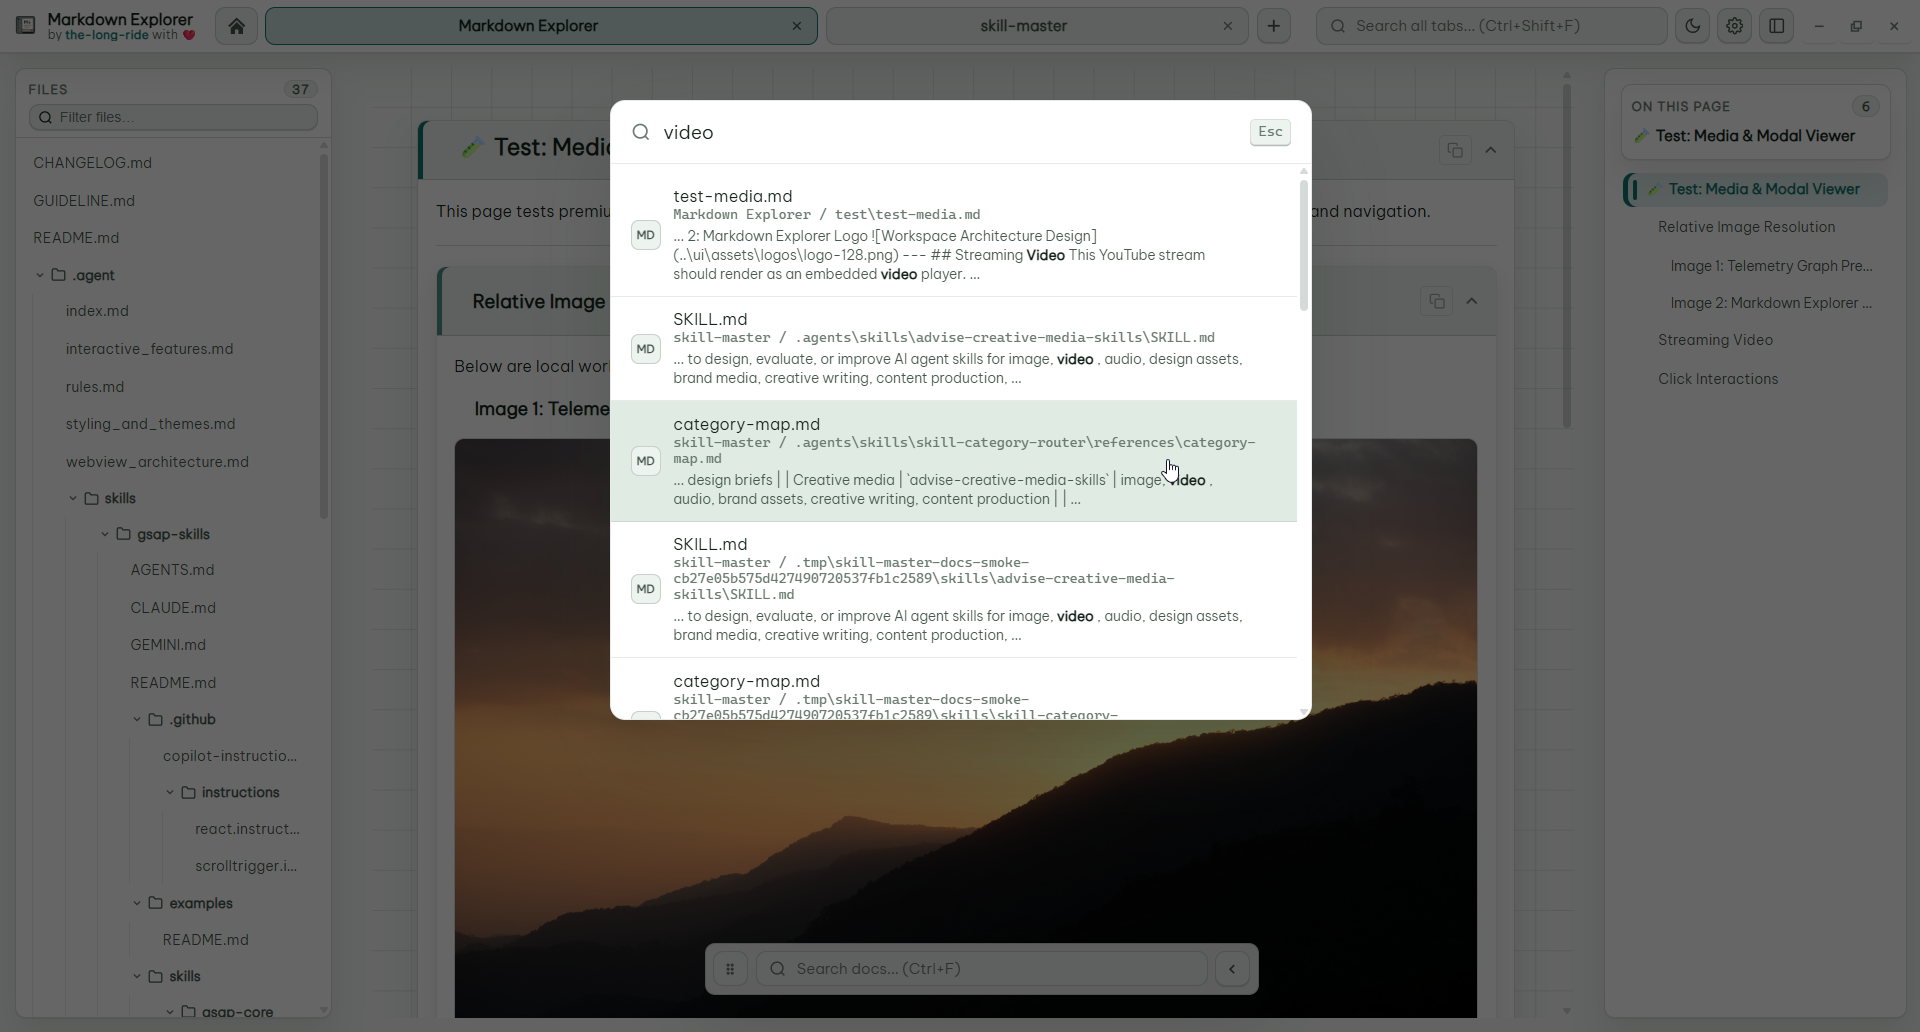Collapse floating search bar with left chevron

[1232, 969]
